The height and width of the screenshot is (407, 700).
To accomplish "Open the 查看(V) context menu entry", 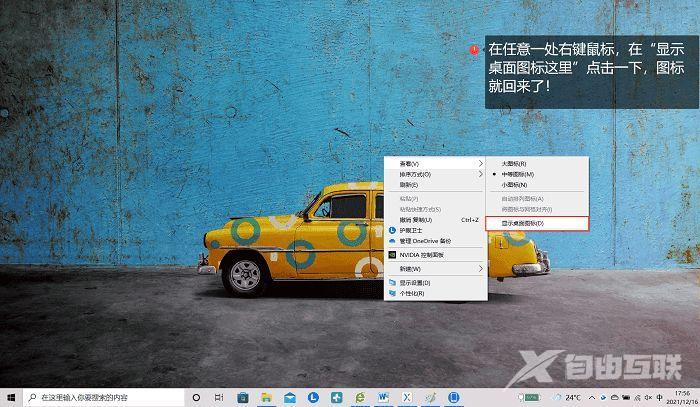I will [x=435, y=164].
